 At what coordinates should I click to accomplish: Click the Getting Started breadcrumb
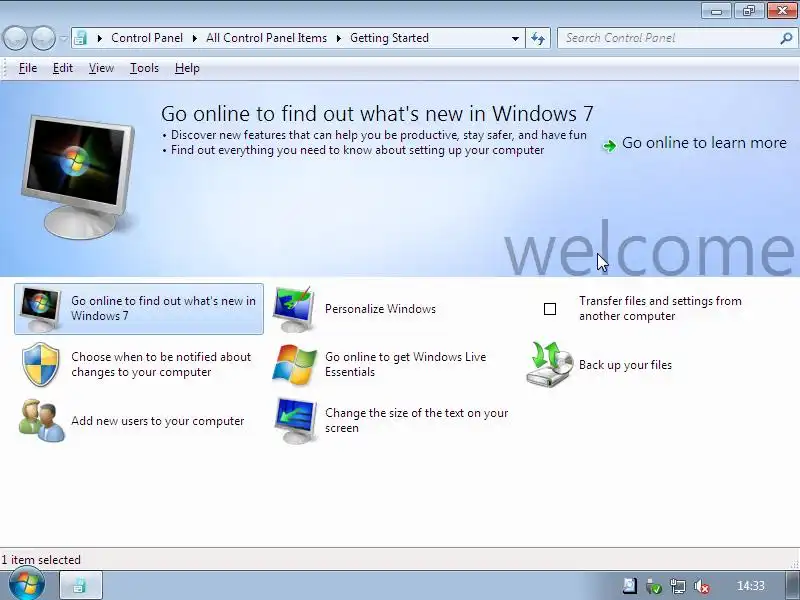(389, 38)
